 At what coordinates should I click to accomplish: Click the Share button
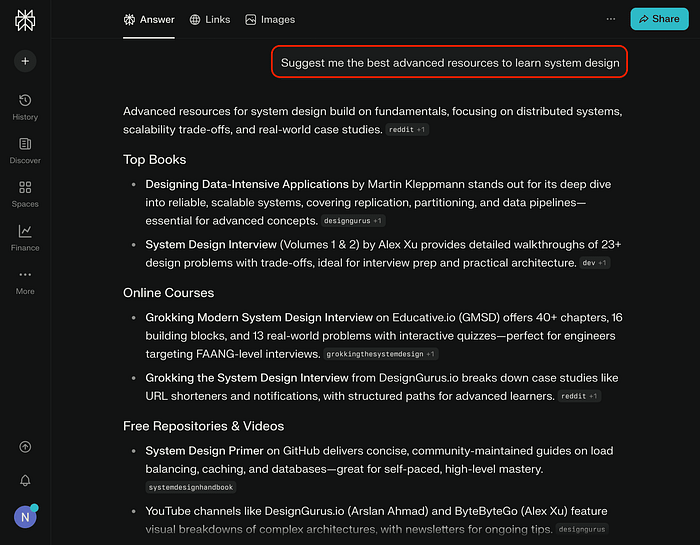pos(659,19)
